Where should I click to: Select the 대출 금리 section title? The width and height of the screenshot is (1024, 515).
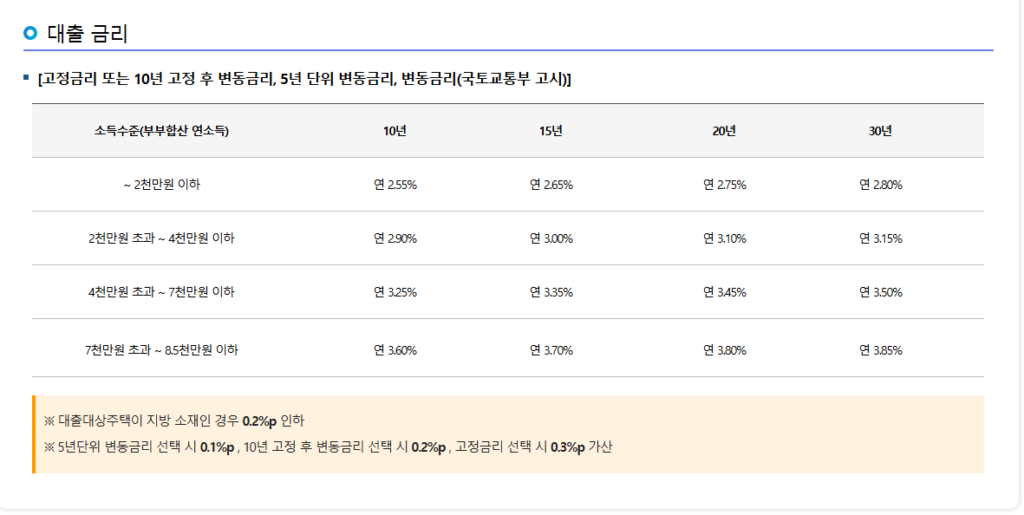pyautogui.click(x=87, y=33)
